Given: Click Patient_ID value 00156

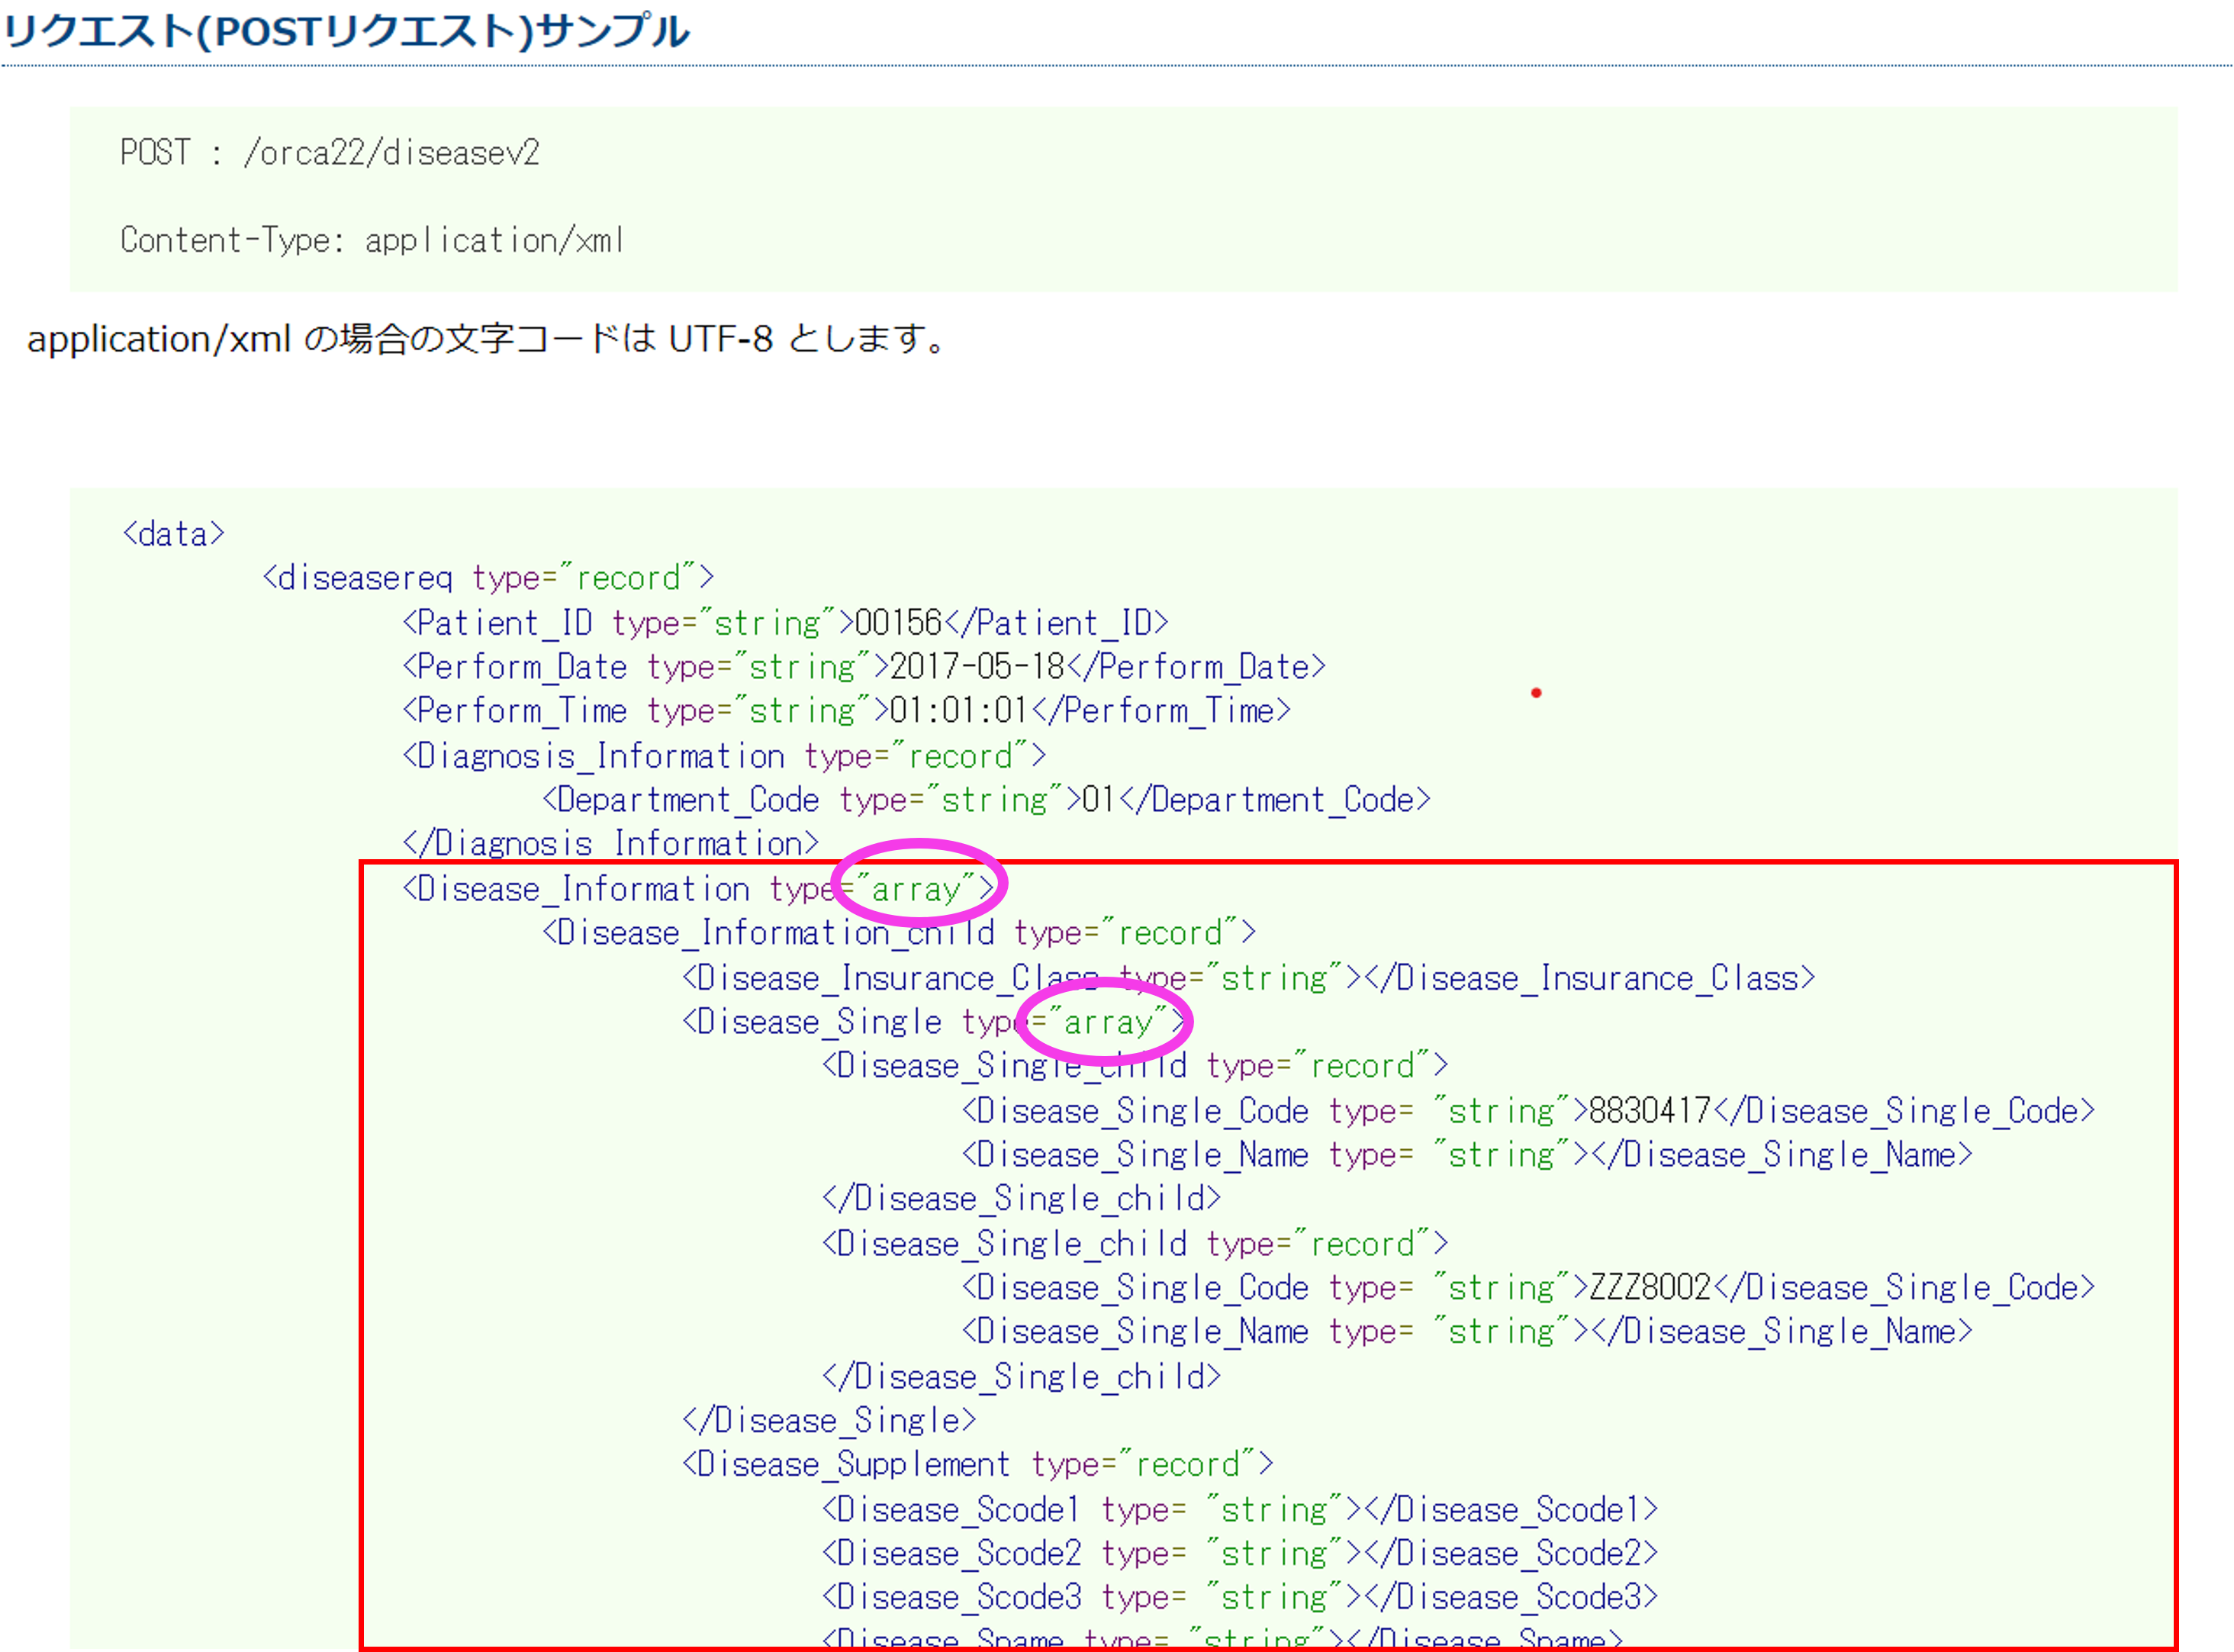Looking at the screenshot, I should click(x=897, y=623).
